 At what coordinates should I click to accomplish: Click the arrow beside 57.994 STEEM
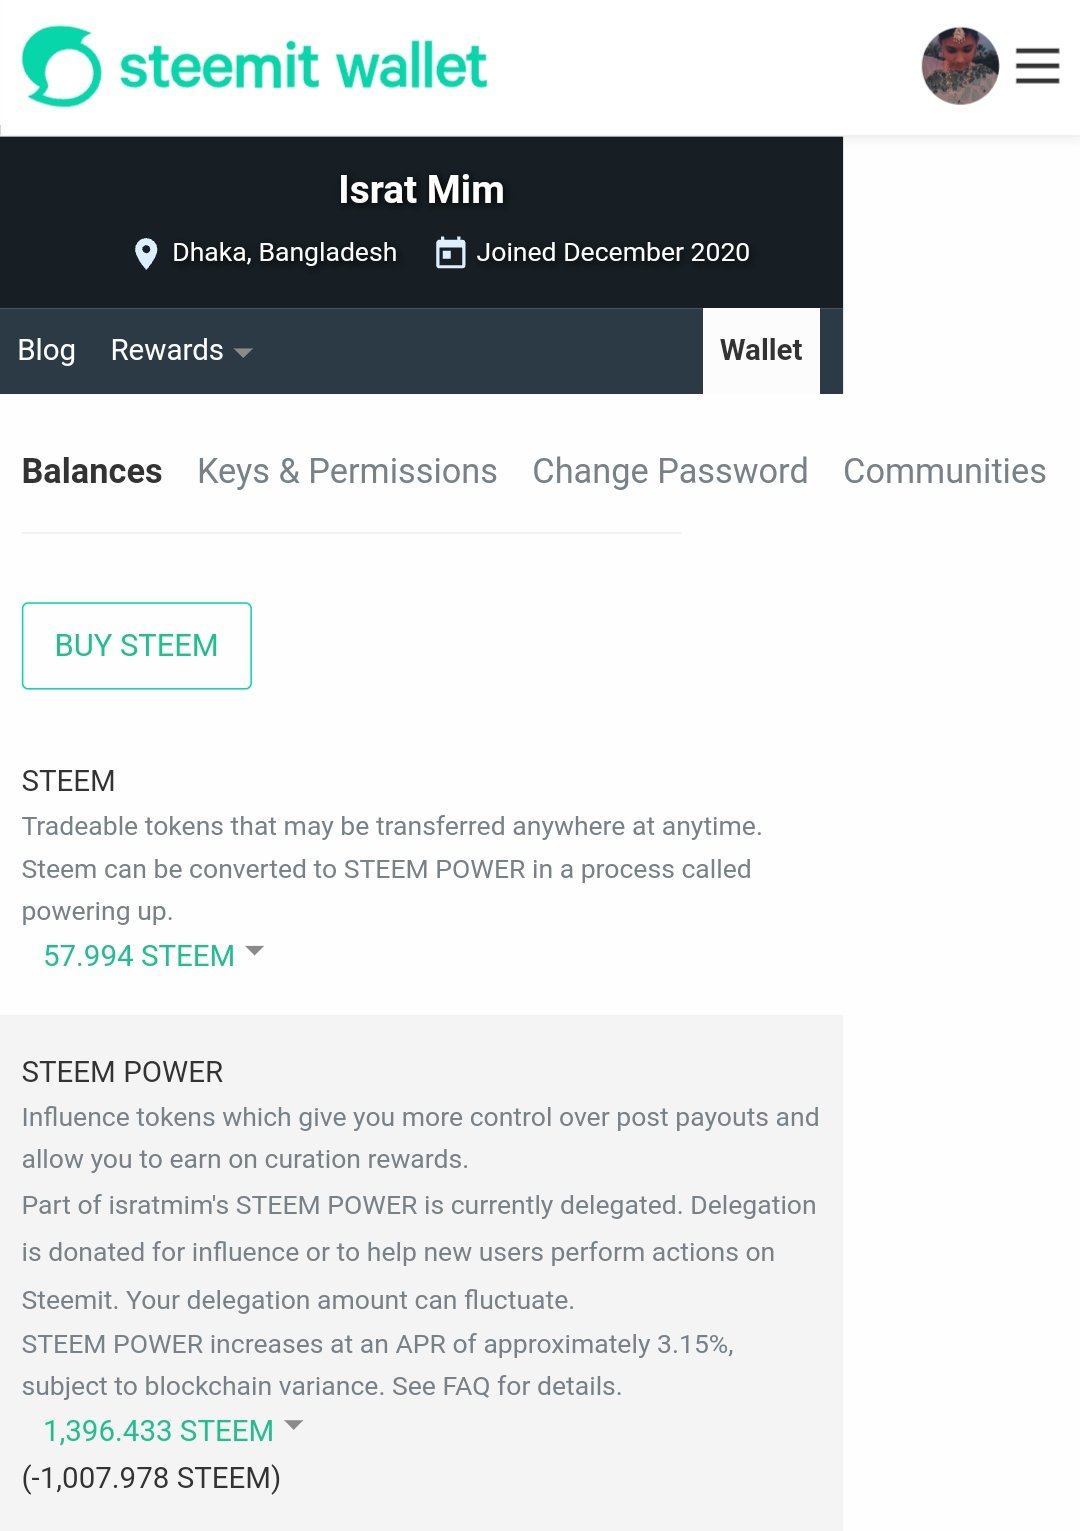point(255,951)
